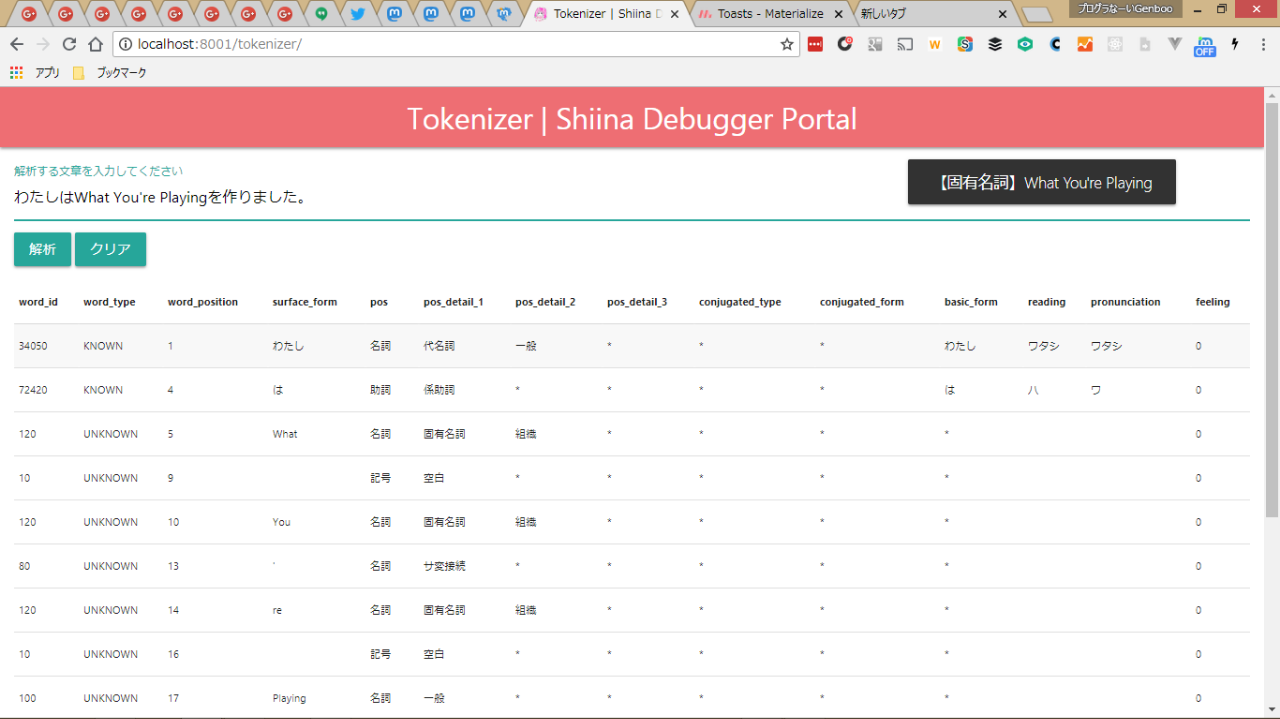This screenshot has width=1280, height=719.
Task: Reload the page
Action: pyautogui.click(x=69, y=44)
